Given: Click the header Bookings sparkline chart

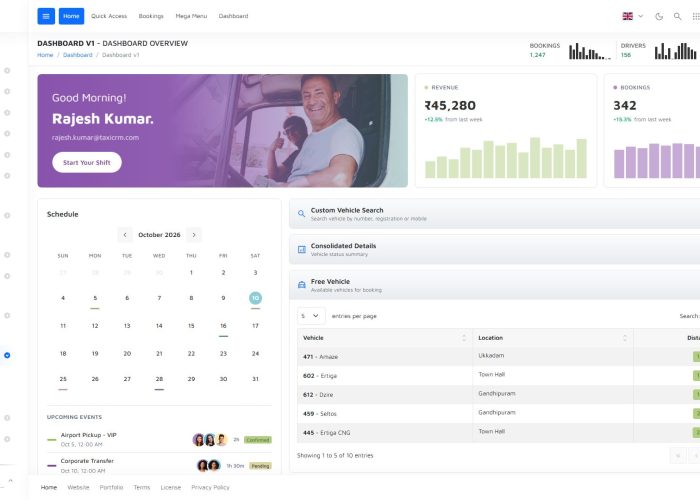Looking at the screenshot, I should (590, 51).
